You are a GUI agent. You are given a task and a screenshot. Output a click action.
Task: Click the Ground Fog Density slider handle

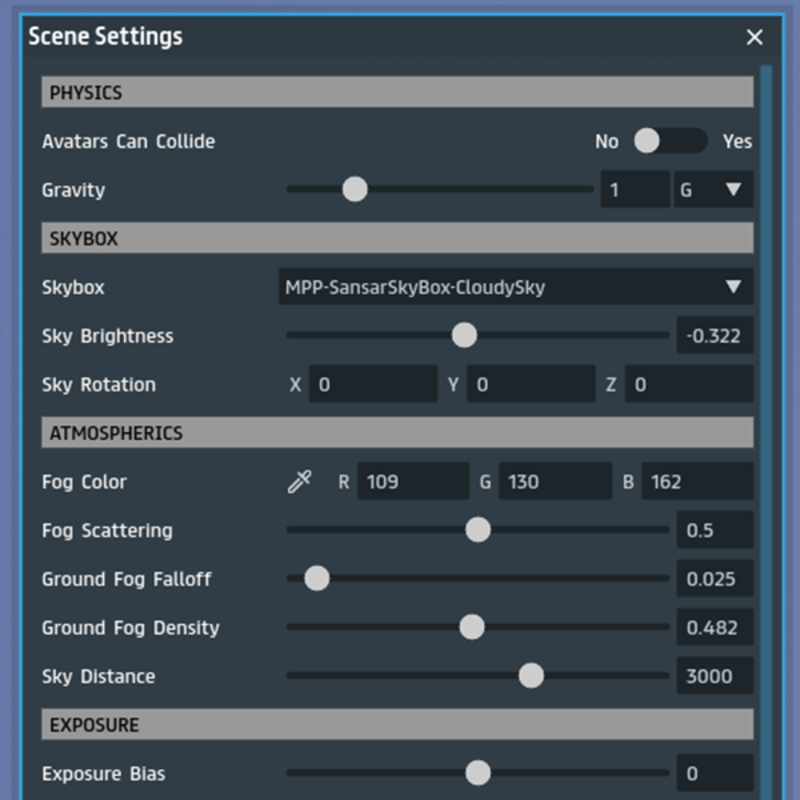click(472, 628)
